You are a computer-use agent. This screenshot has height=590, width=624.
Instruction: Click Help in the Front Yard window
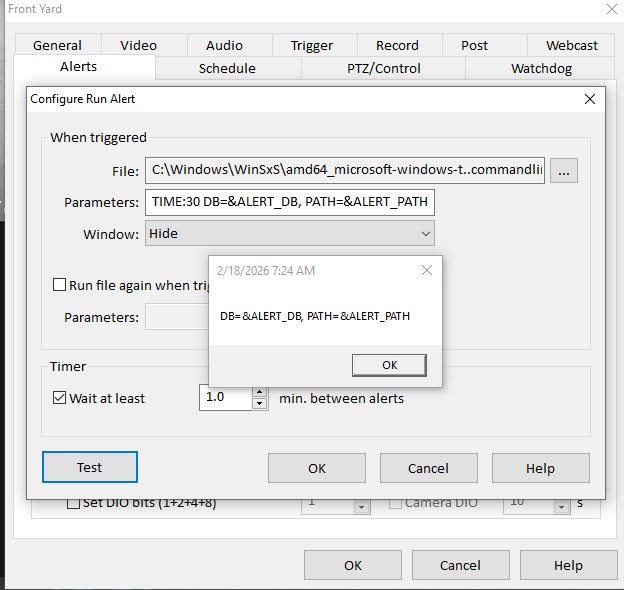[x=568, y=565]
